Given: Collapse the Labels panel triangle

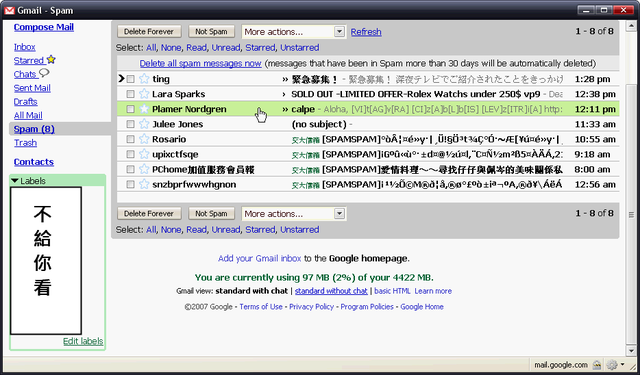Looking at the screenshot, I should tap(15, 181).
